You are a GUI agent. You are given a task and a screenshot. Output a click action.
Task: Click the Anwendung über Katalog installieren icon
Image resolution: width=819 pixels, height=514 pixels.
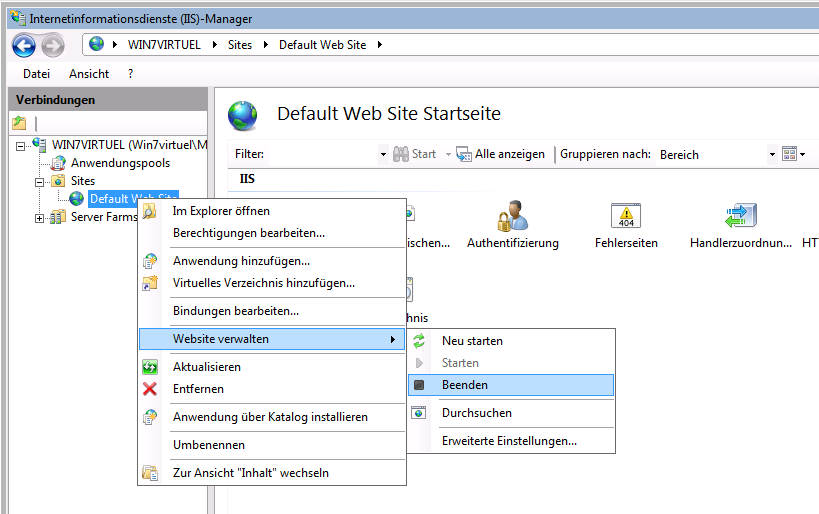pyautogui.click(x=150, y=417)
